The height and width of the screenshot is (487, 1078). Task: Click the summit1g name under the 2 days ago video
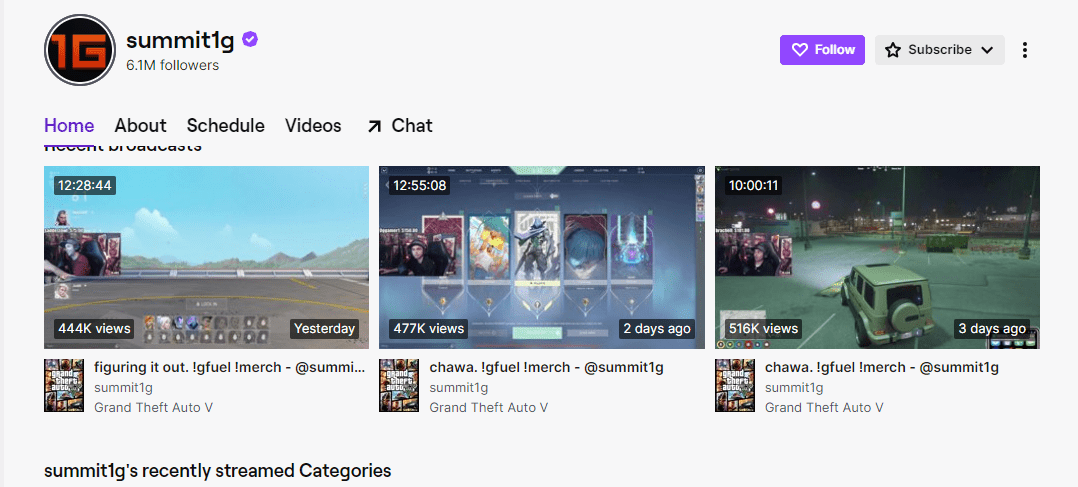click(459, 388)
